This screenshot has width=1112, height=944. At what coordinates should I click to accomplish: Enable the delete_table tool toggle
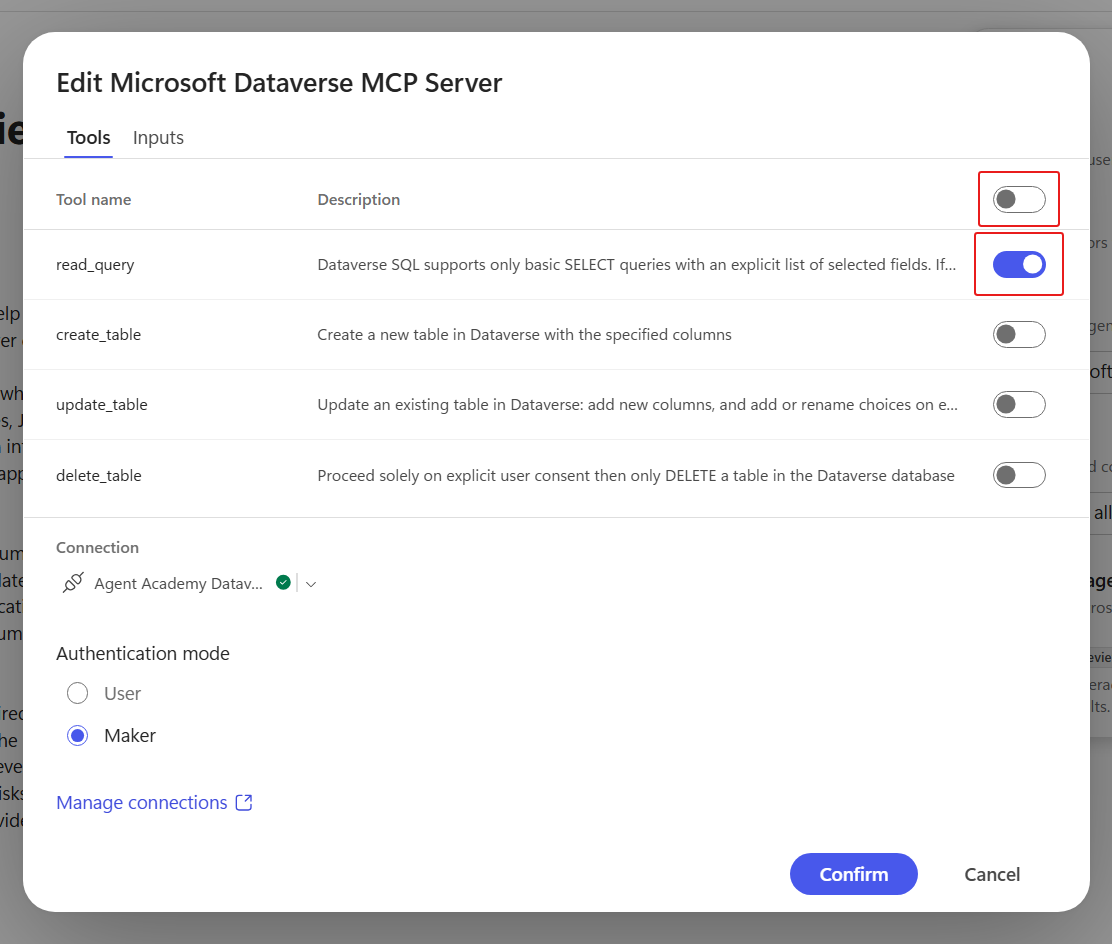(x=1019, y=475)
